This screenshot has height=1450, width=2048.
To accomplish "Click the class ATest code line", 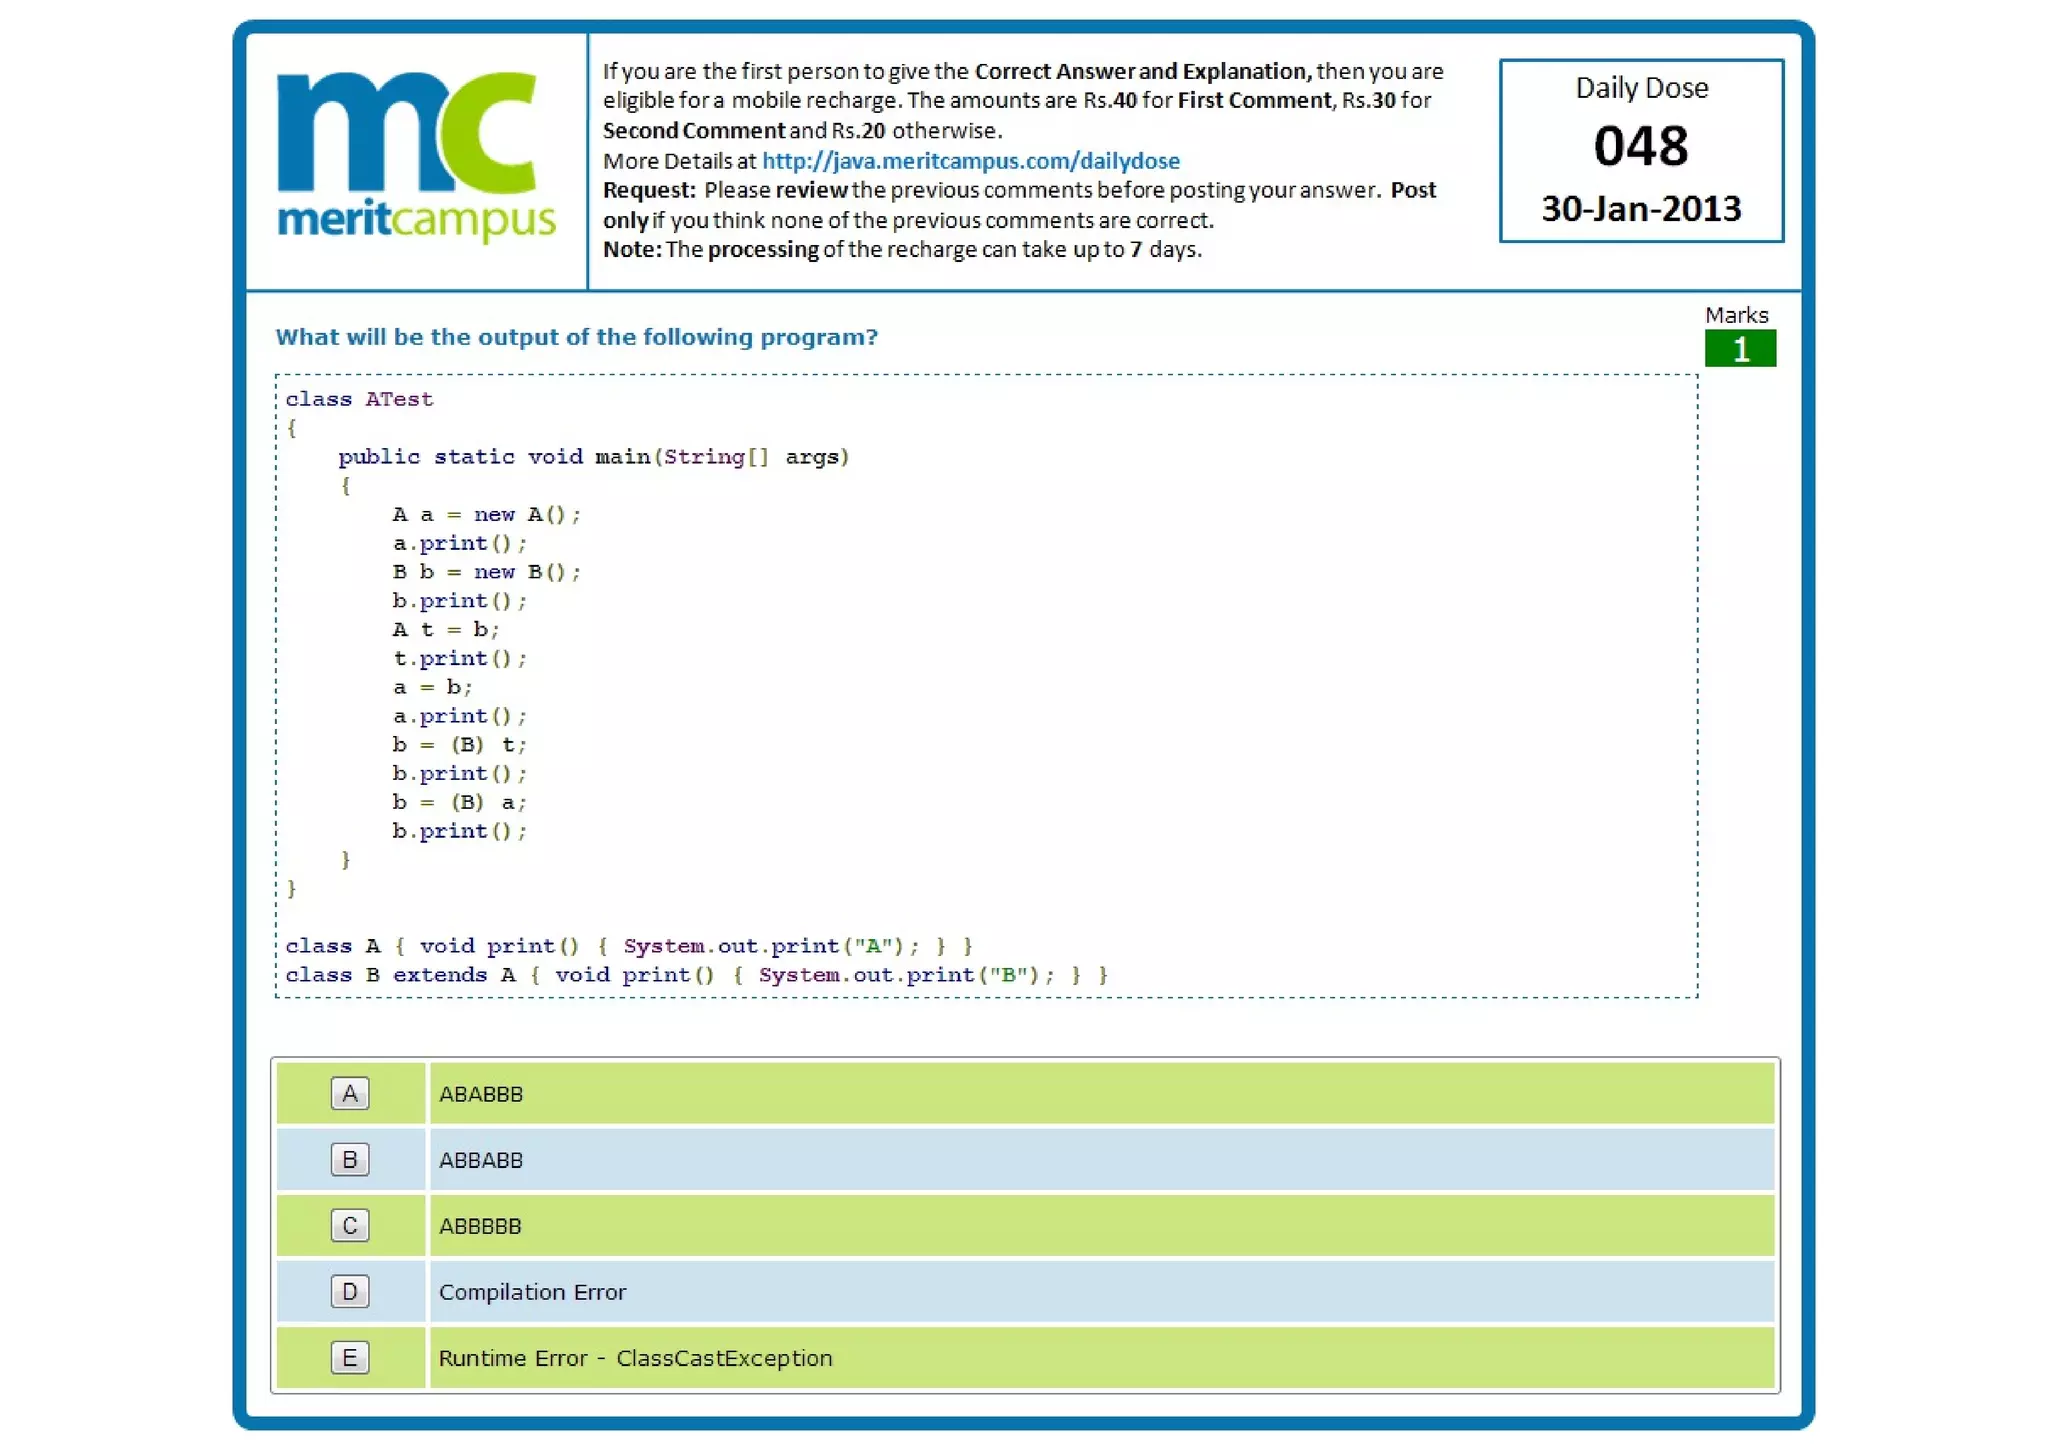I will pos(359,399).
